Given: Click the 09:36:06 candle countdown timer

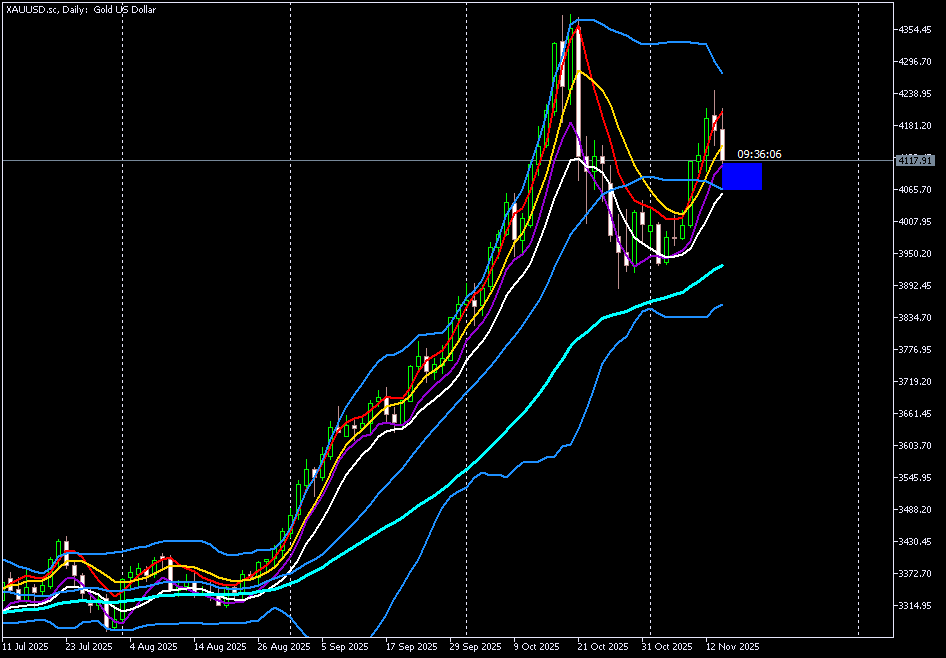Looking at the screenshot, I should [759, 154].
